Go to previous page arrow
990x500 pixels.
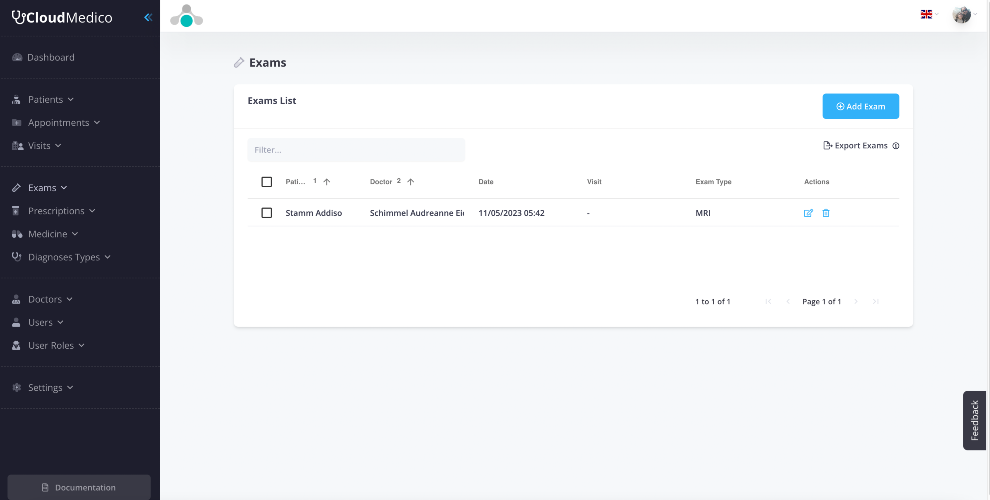788,302
